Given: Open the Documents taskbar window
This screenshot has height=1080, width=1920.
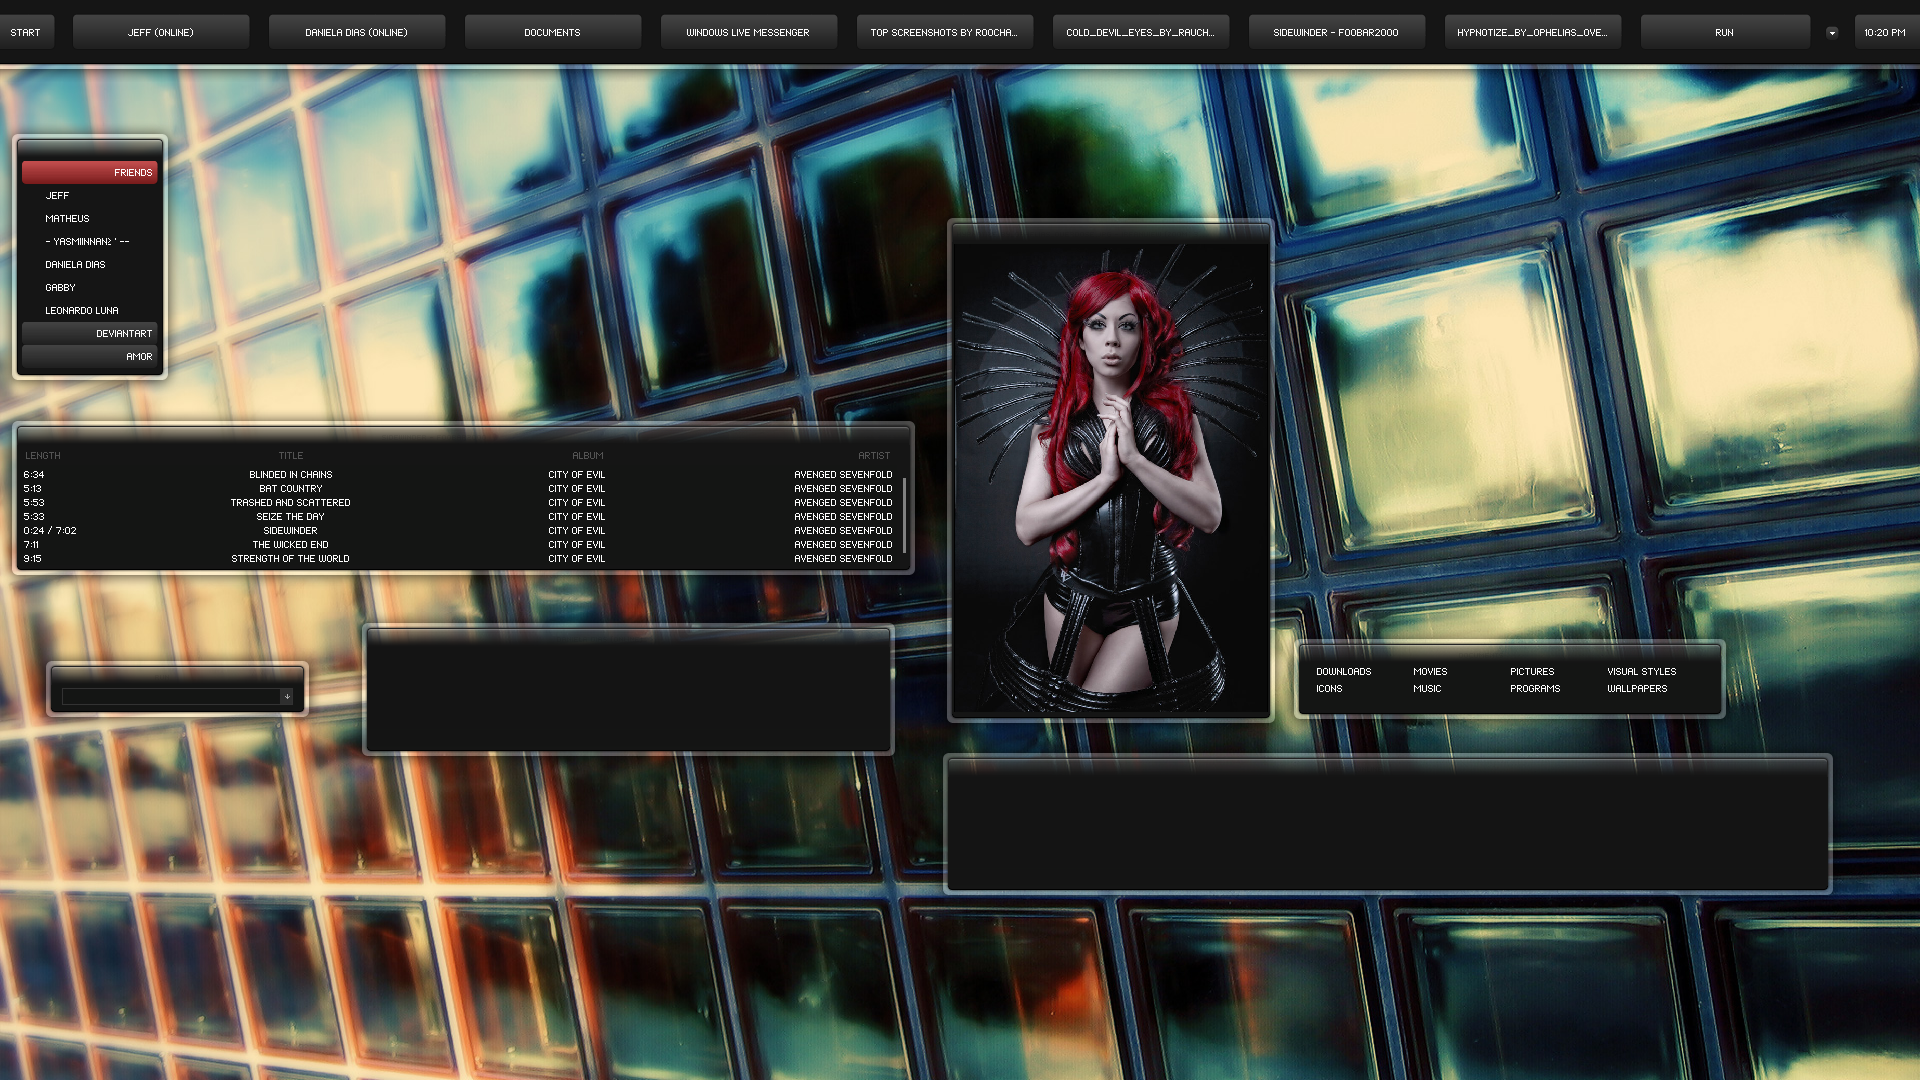Looking at the screenshot, I should pos(553,32).
